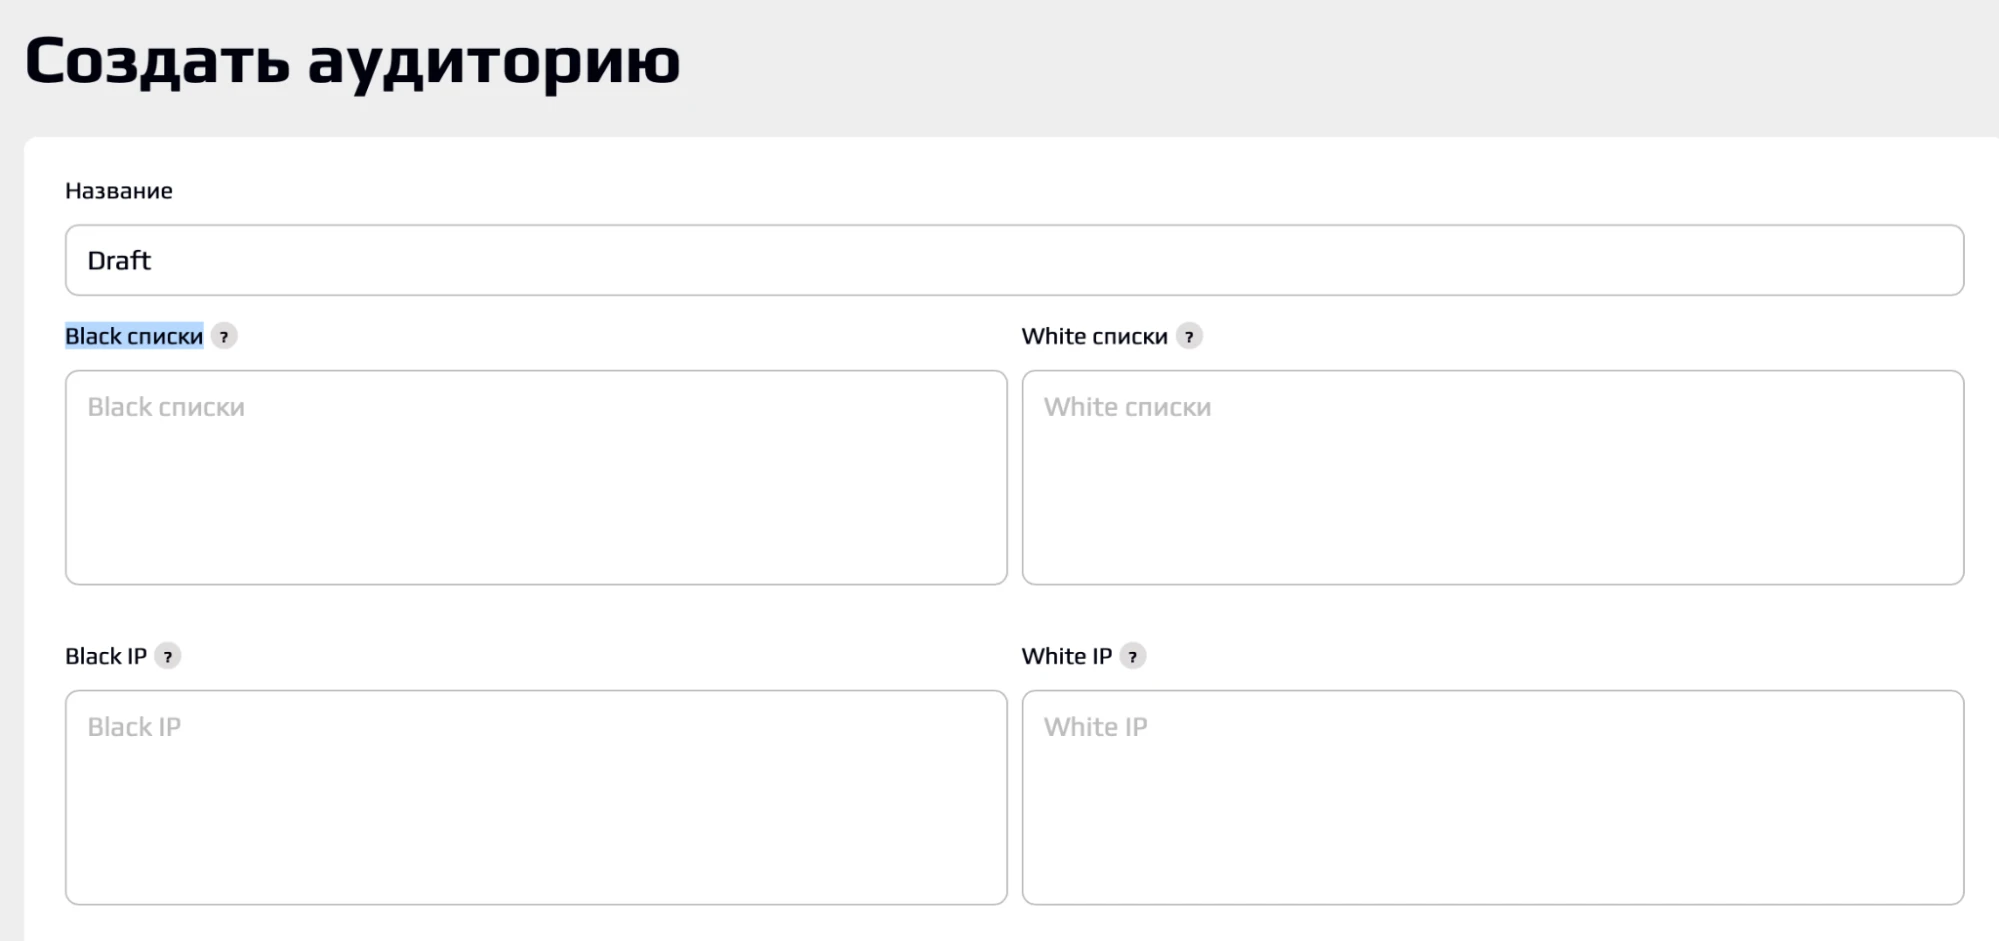Open the help tooltip beside Black списки
This screenshot has height=941, width=1999.
224,337
